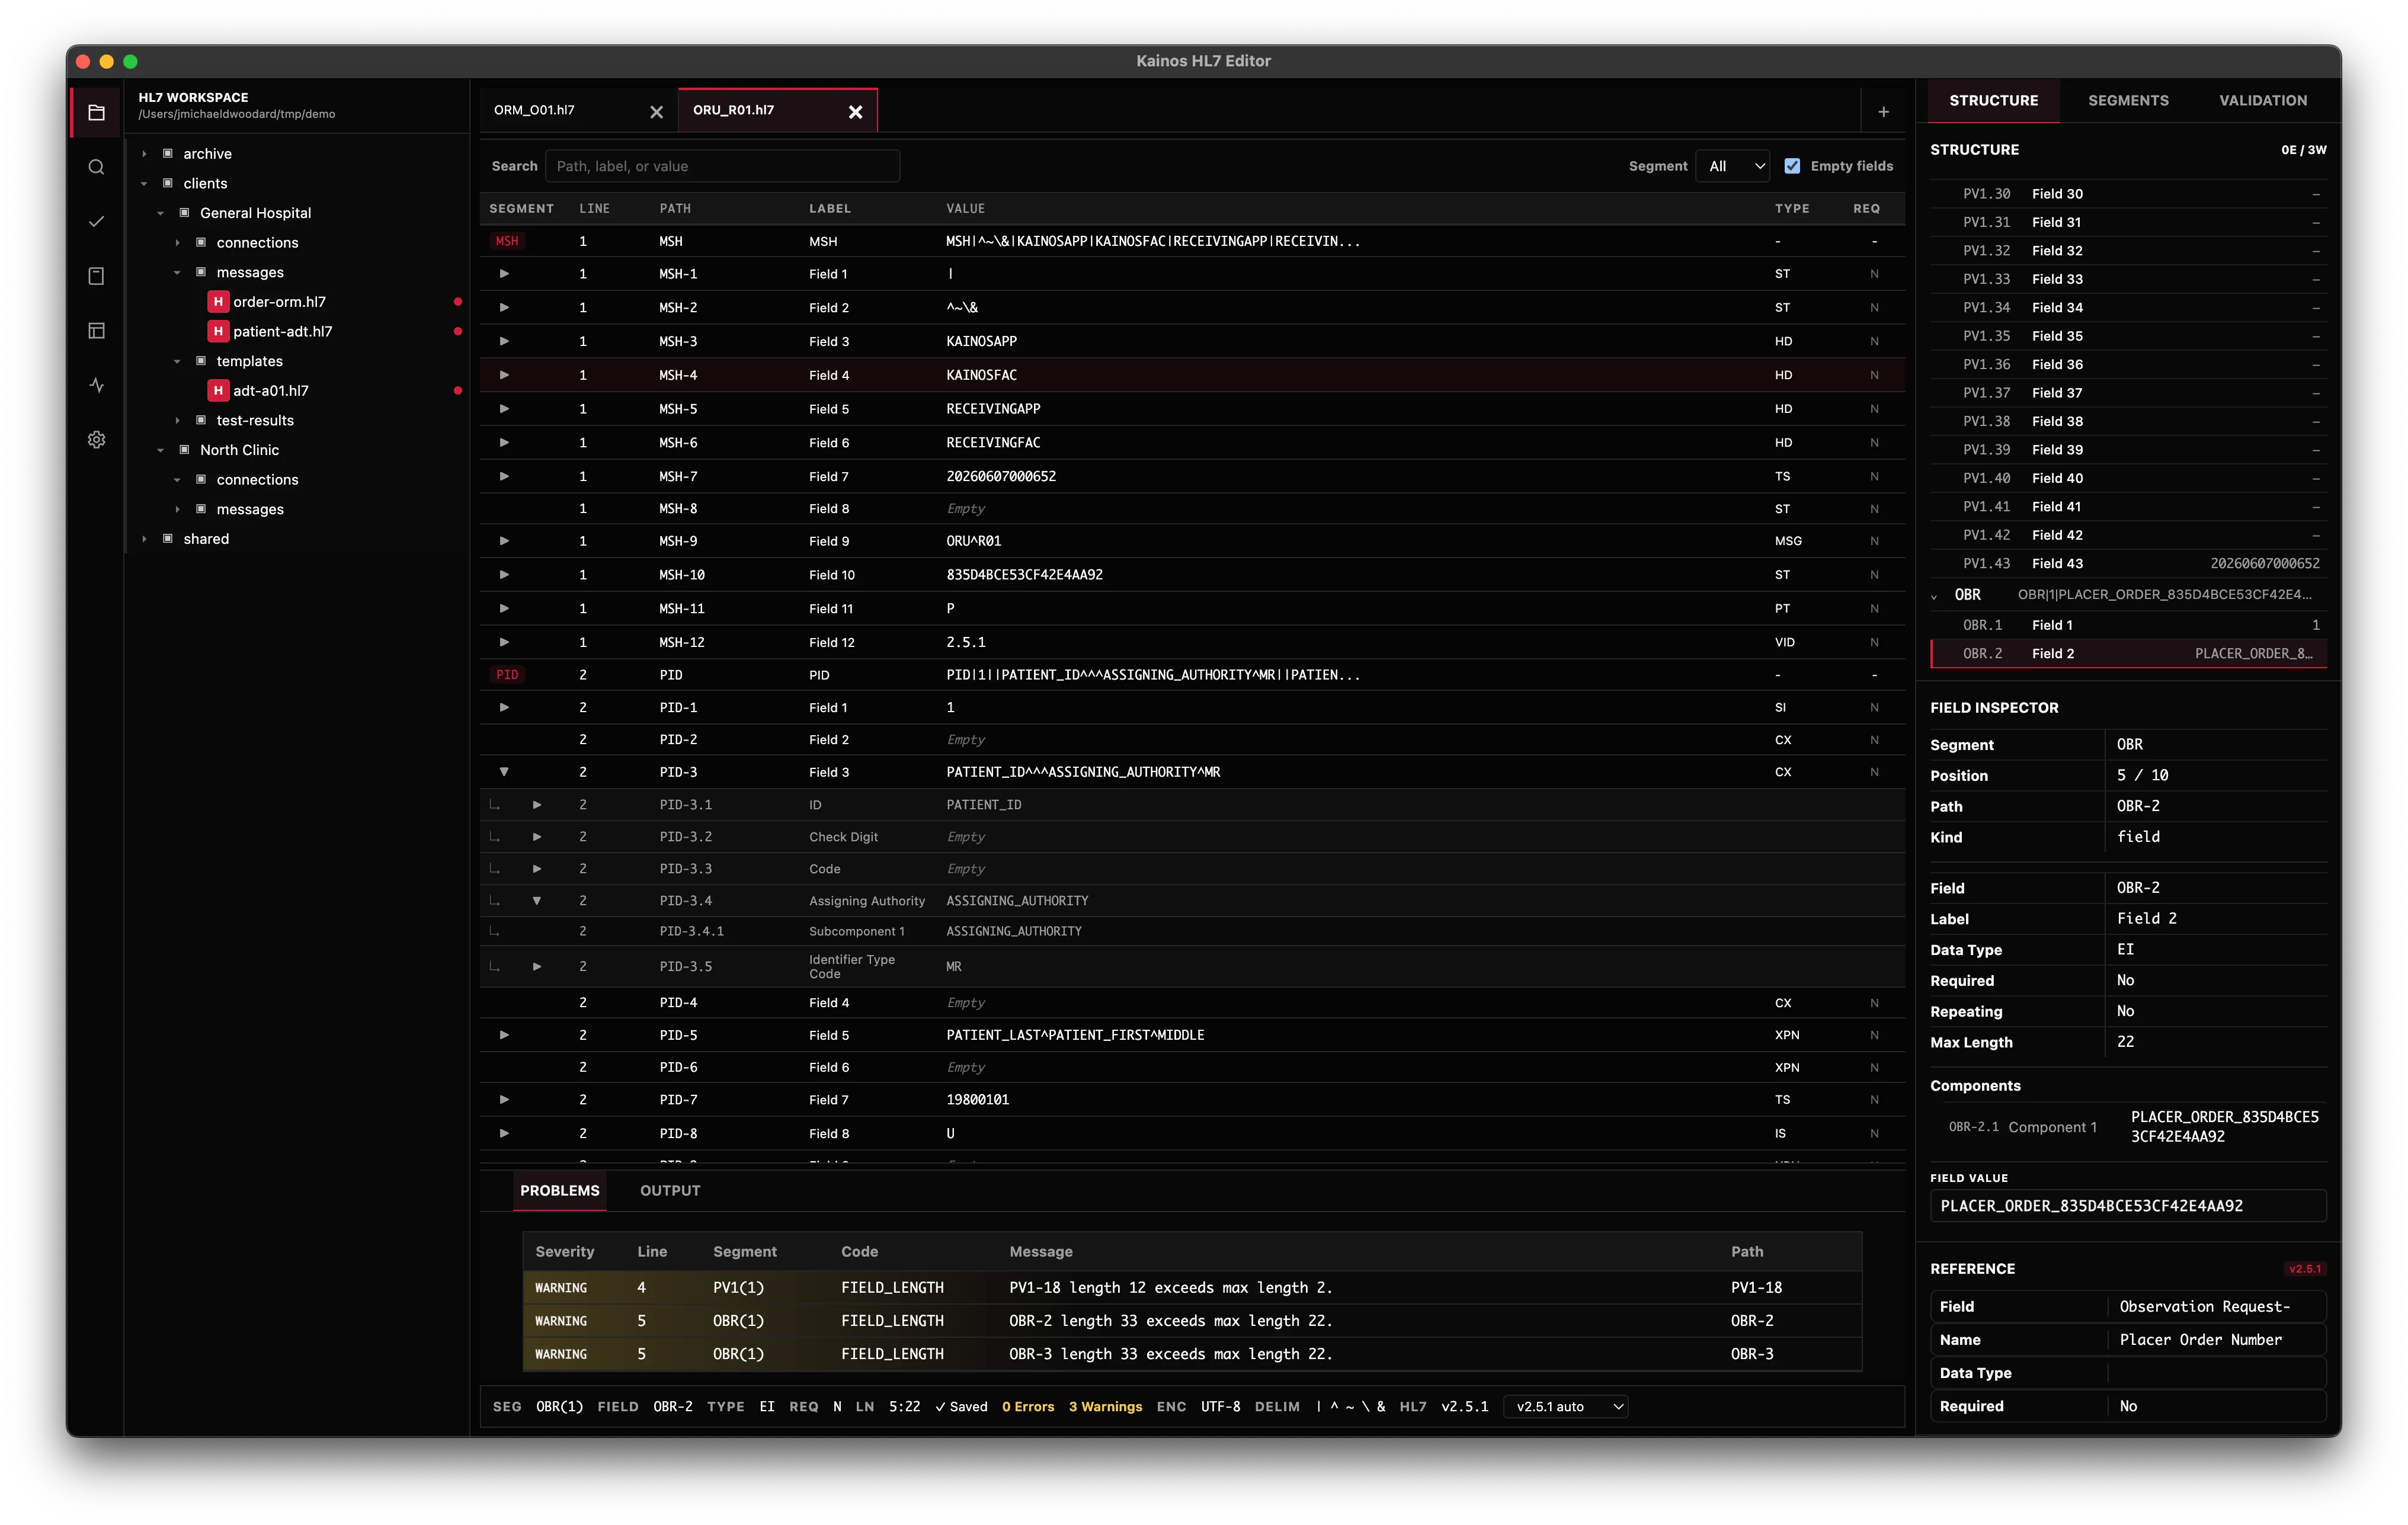Click the 0 Errors status indicator
The image size is (2408, 1525).
tap(1028, 1406)
